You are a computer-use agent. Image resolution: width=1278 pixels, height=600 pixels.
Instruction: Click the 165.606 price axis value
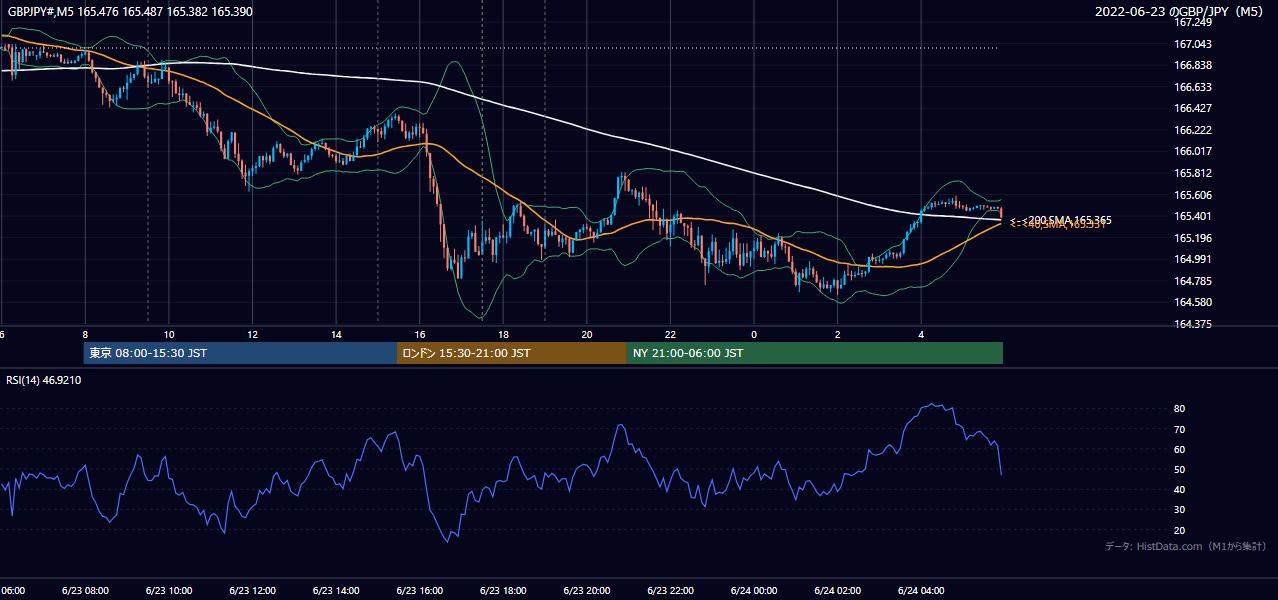coord(1192,195)
